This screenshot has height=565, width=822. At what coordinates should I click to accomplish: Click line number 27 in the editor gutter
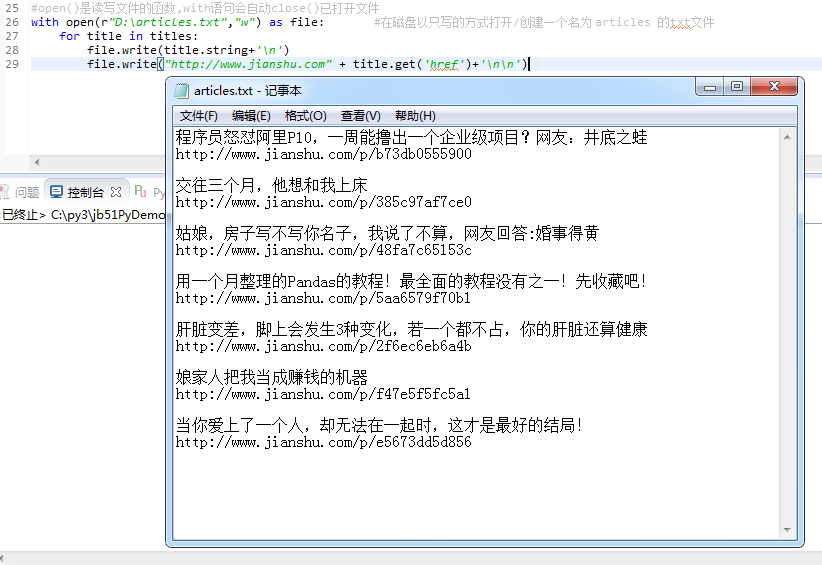(12, 36)
